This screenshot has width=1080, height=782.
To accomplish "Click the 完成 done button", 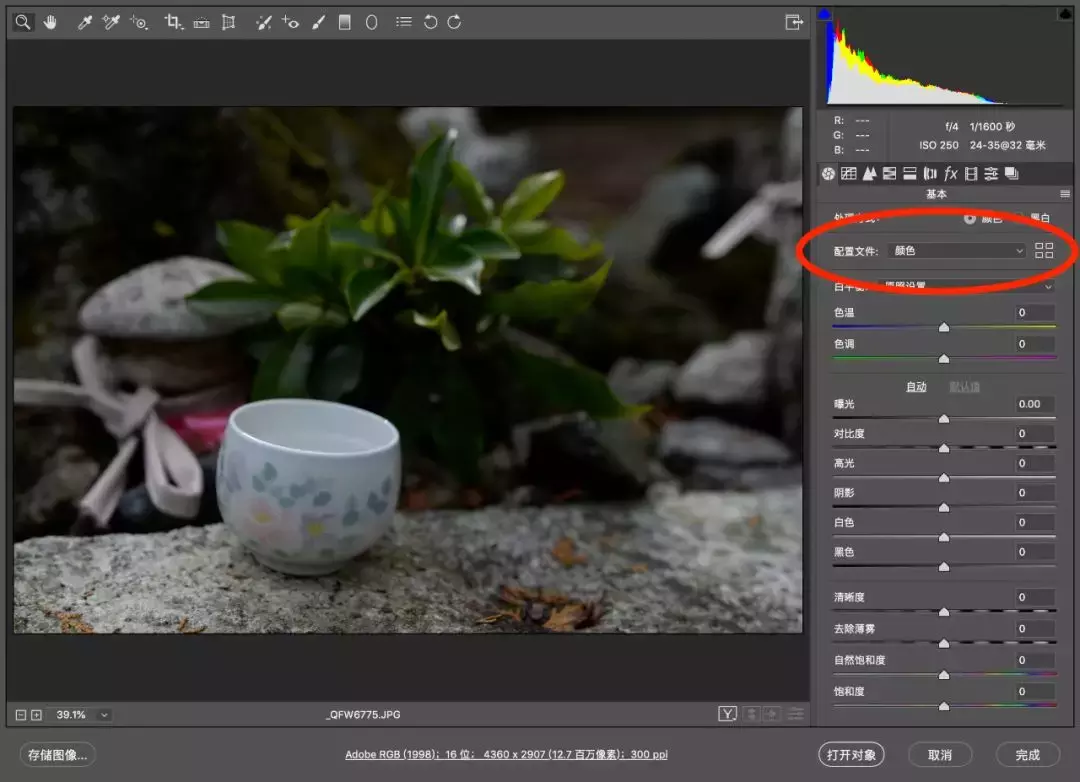I will pyautogui.click(x=1028, y=755).
